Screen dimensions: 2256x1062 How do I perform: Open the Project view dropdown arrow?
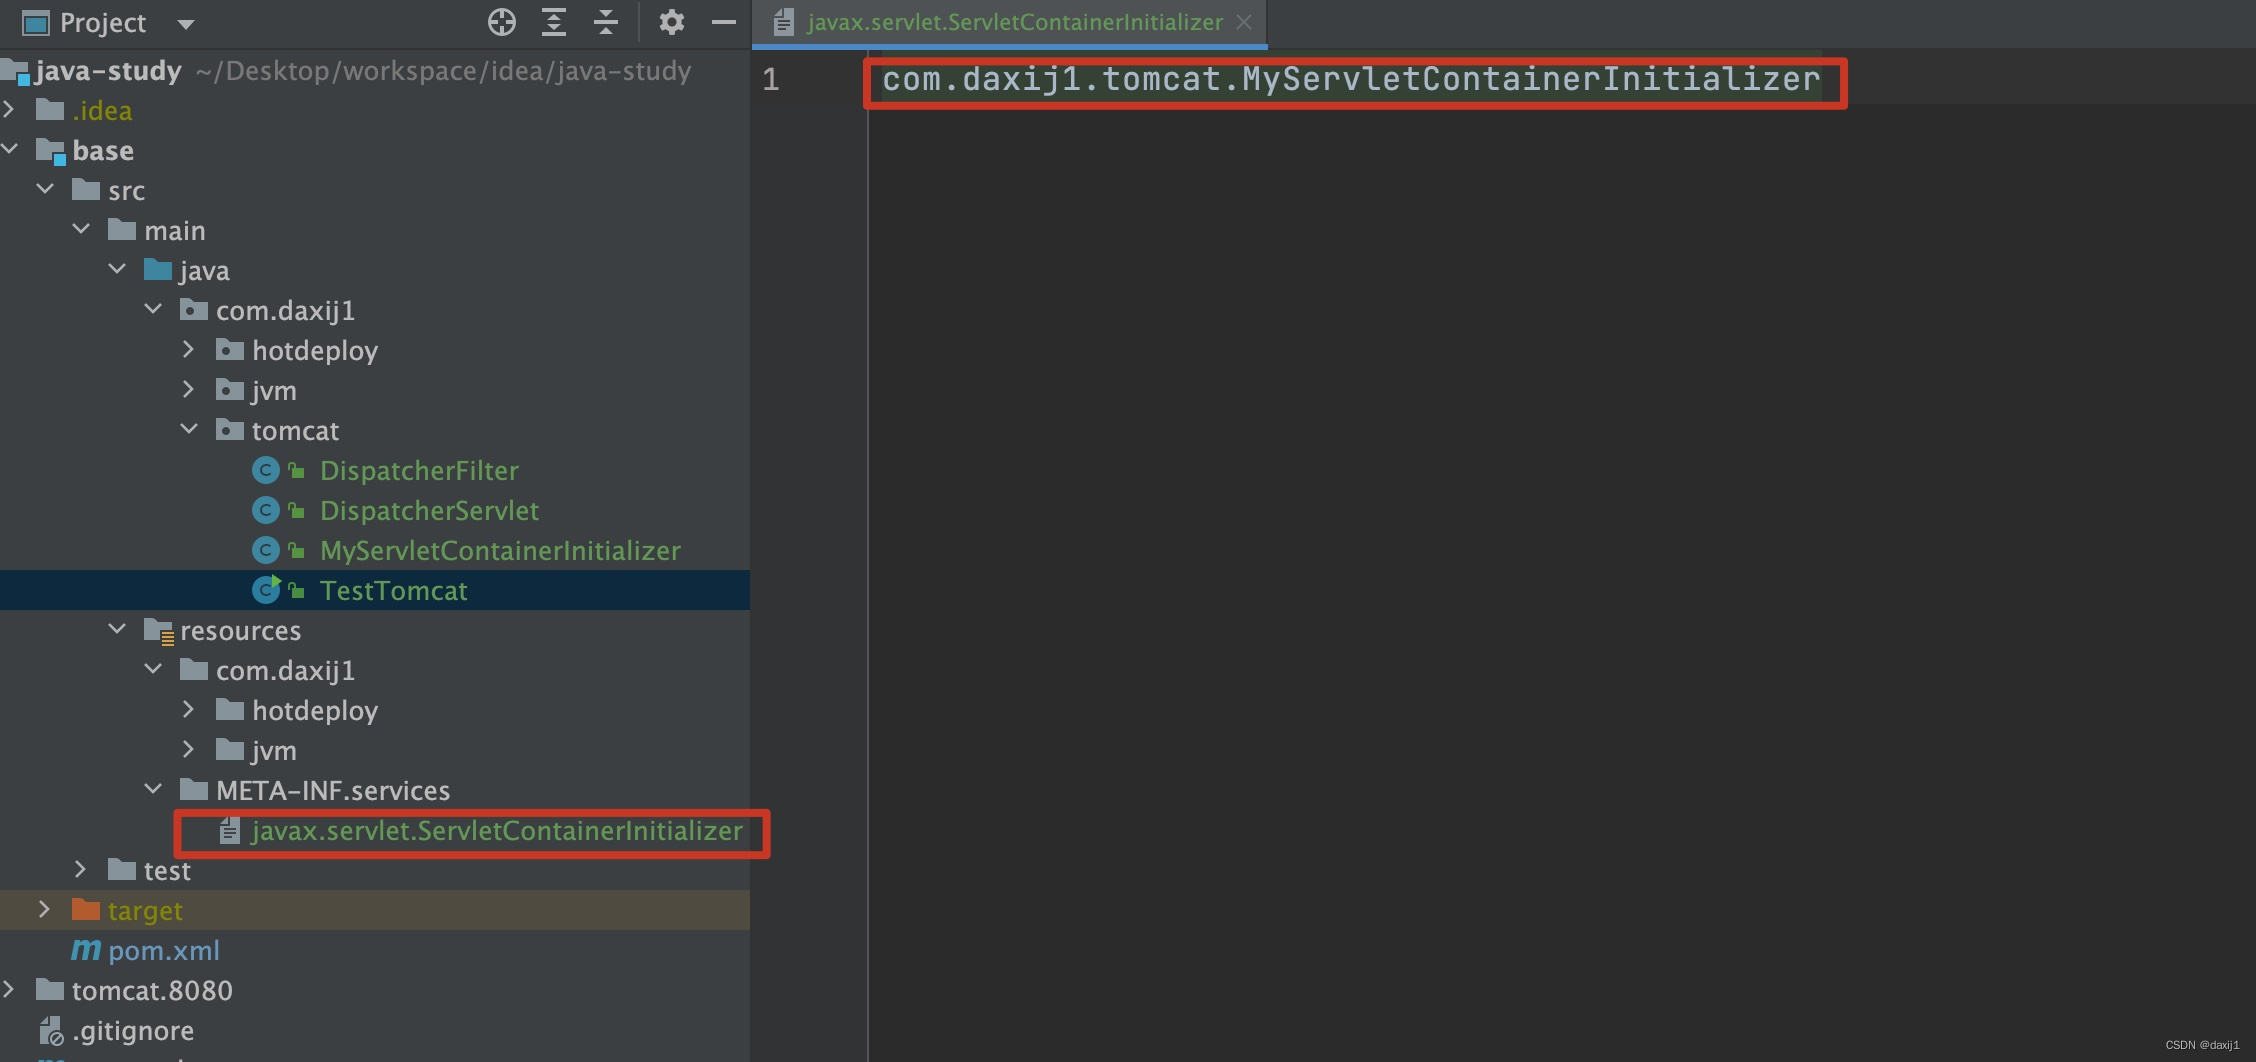coord(186,23)
